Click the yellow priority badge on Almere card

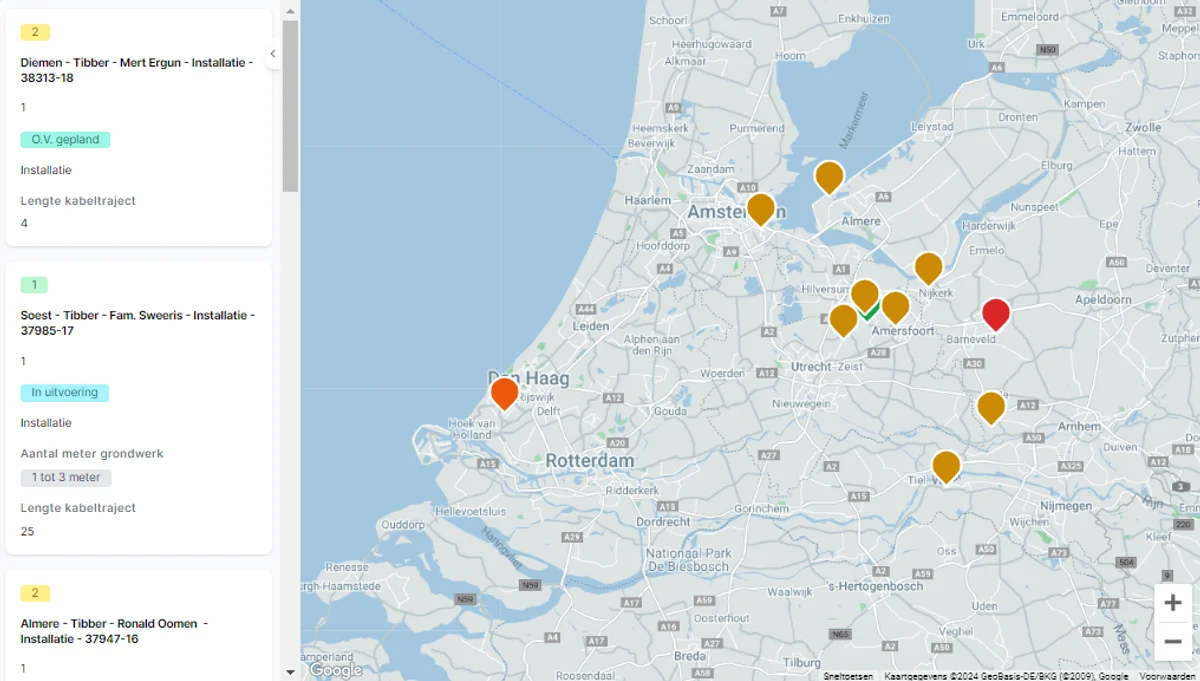tap(35, 593)
